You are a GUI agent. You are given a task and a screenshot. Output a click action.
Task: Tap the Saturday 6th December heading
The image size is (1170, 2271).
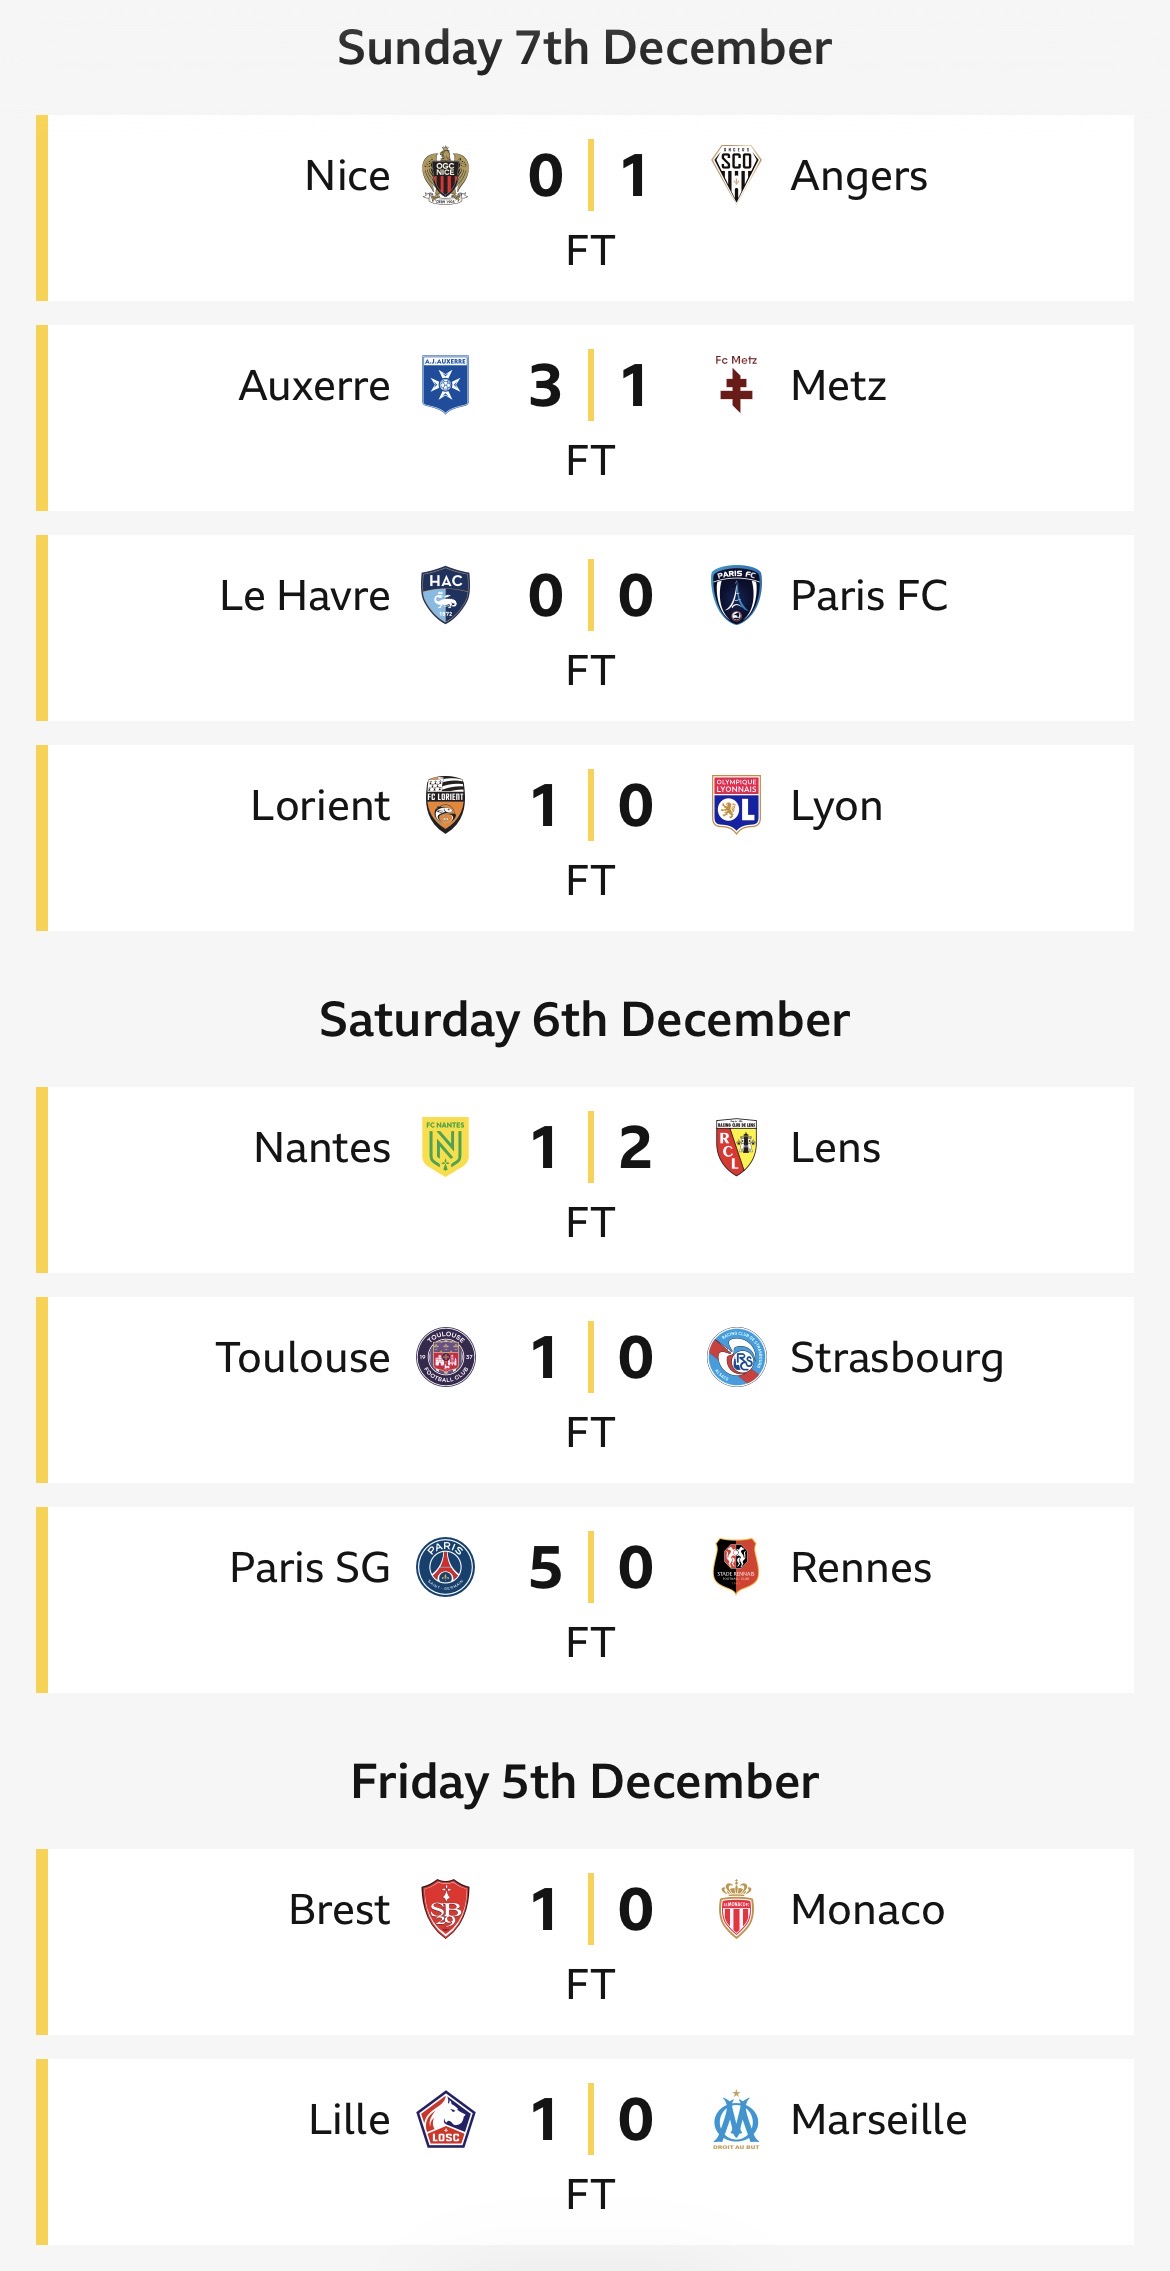click(585, 1020)
